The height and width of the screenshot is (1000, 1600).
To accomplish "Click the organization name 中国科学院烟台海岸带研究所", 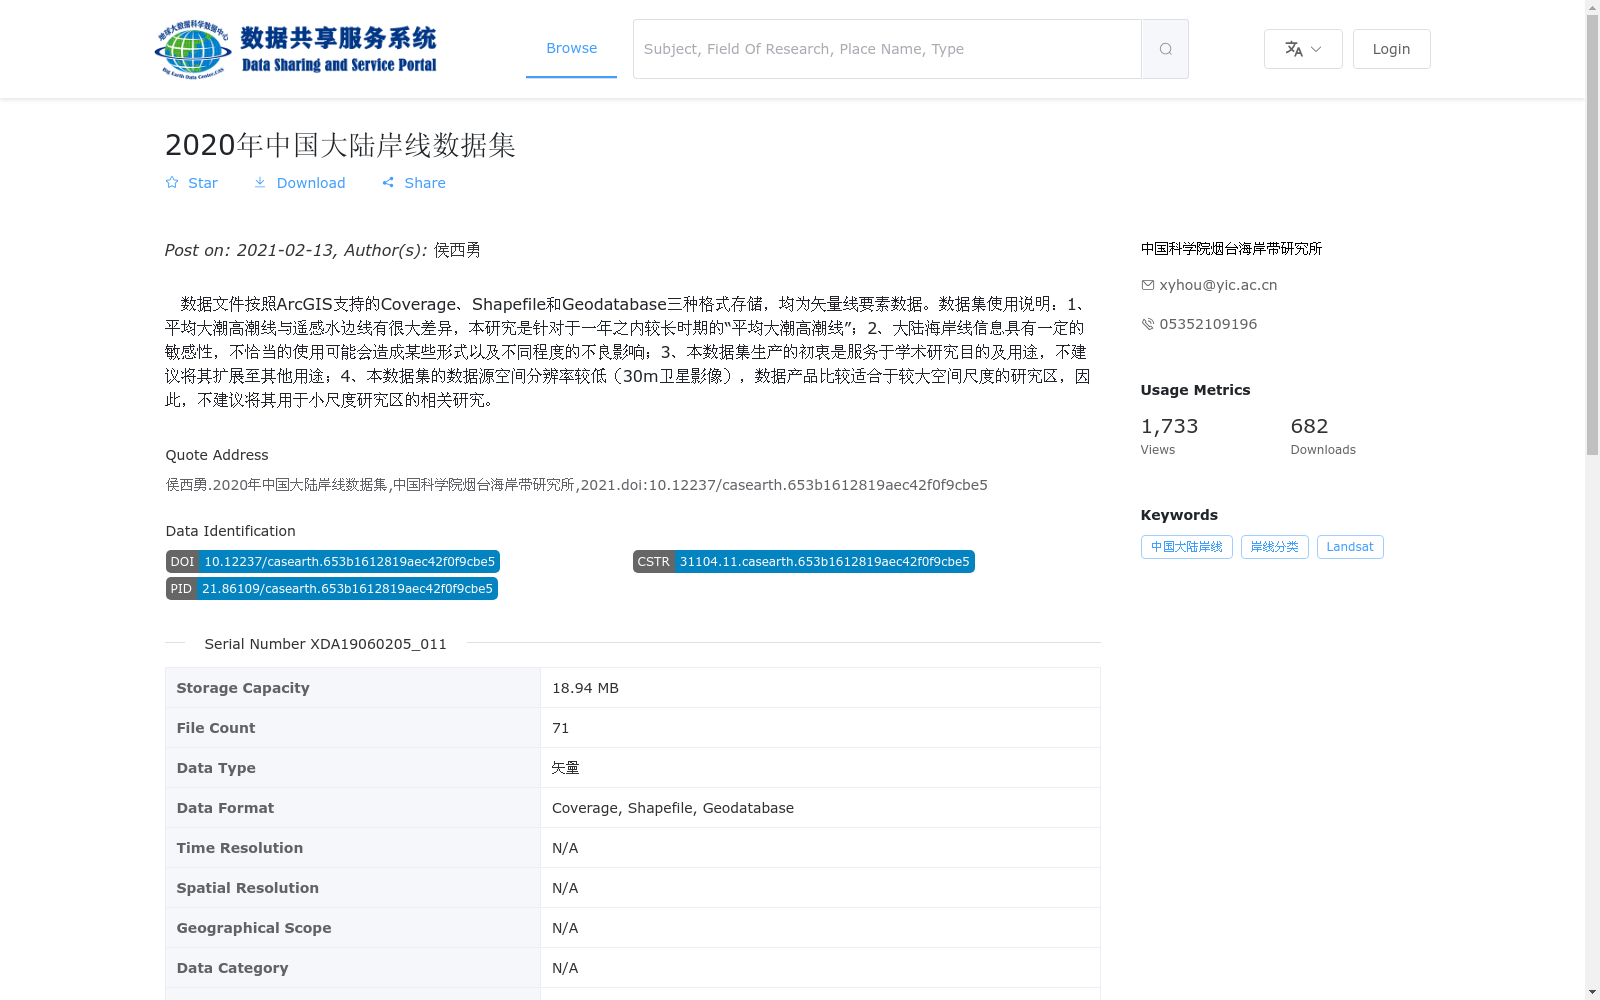I will coord(1231,249).
